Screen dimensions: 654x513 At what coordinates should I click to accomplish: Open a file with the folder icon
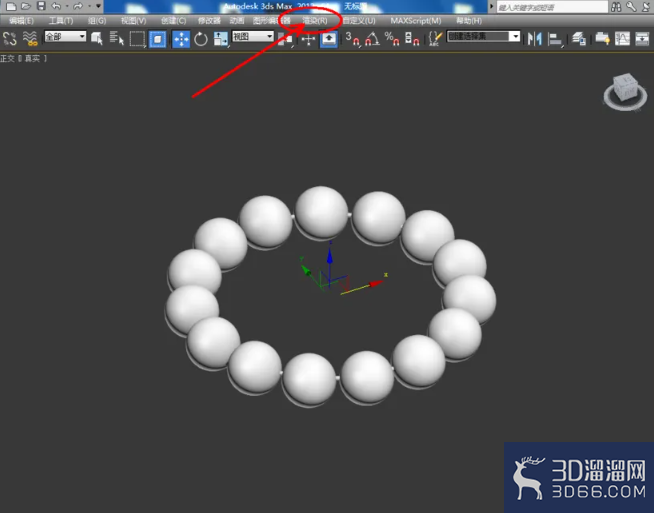pos(26,6)
